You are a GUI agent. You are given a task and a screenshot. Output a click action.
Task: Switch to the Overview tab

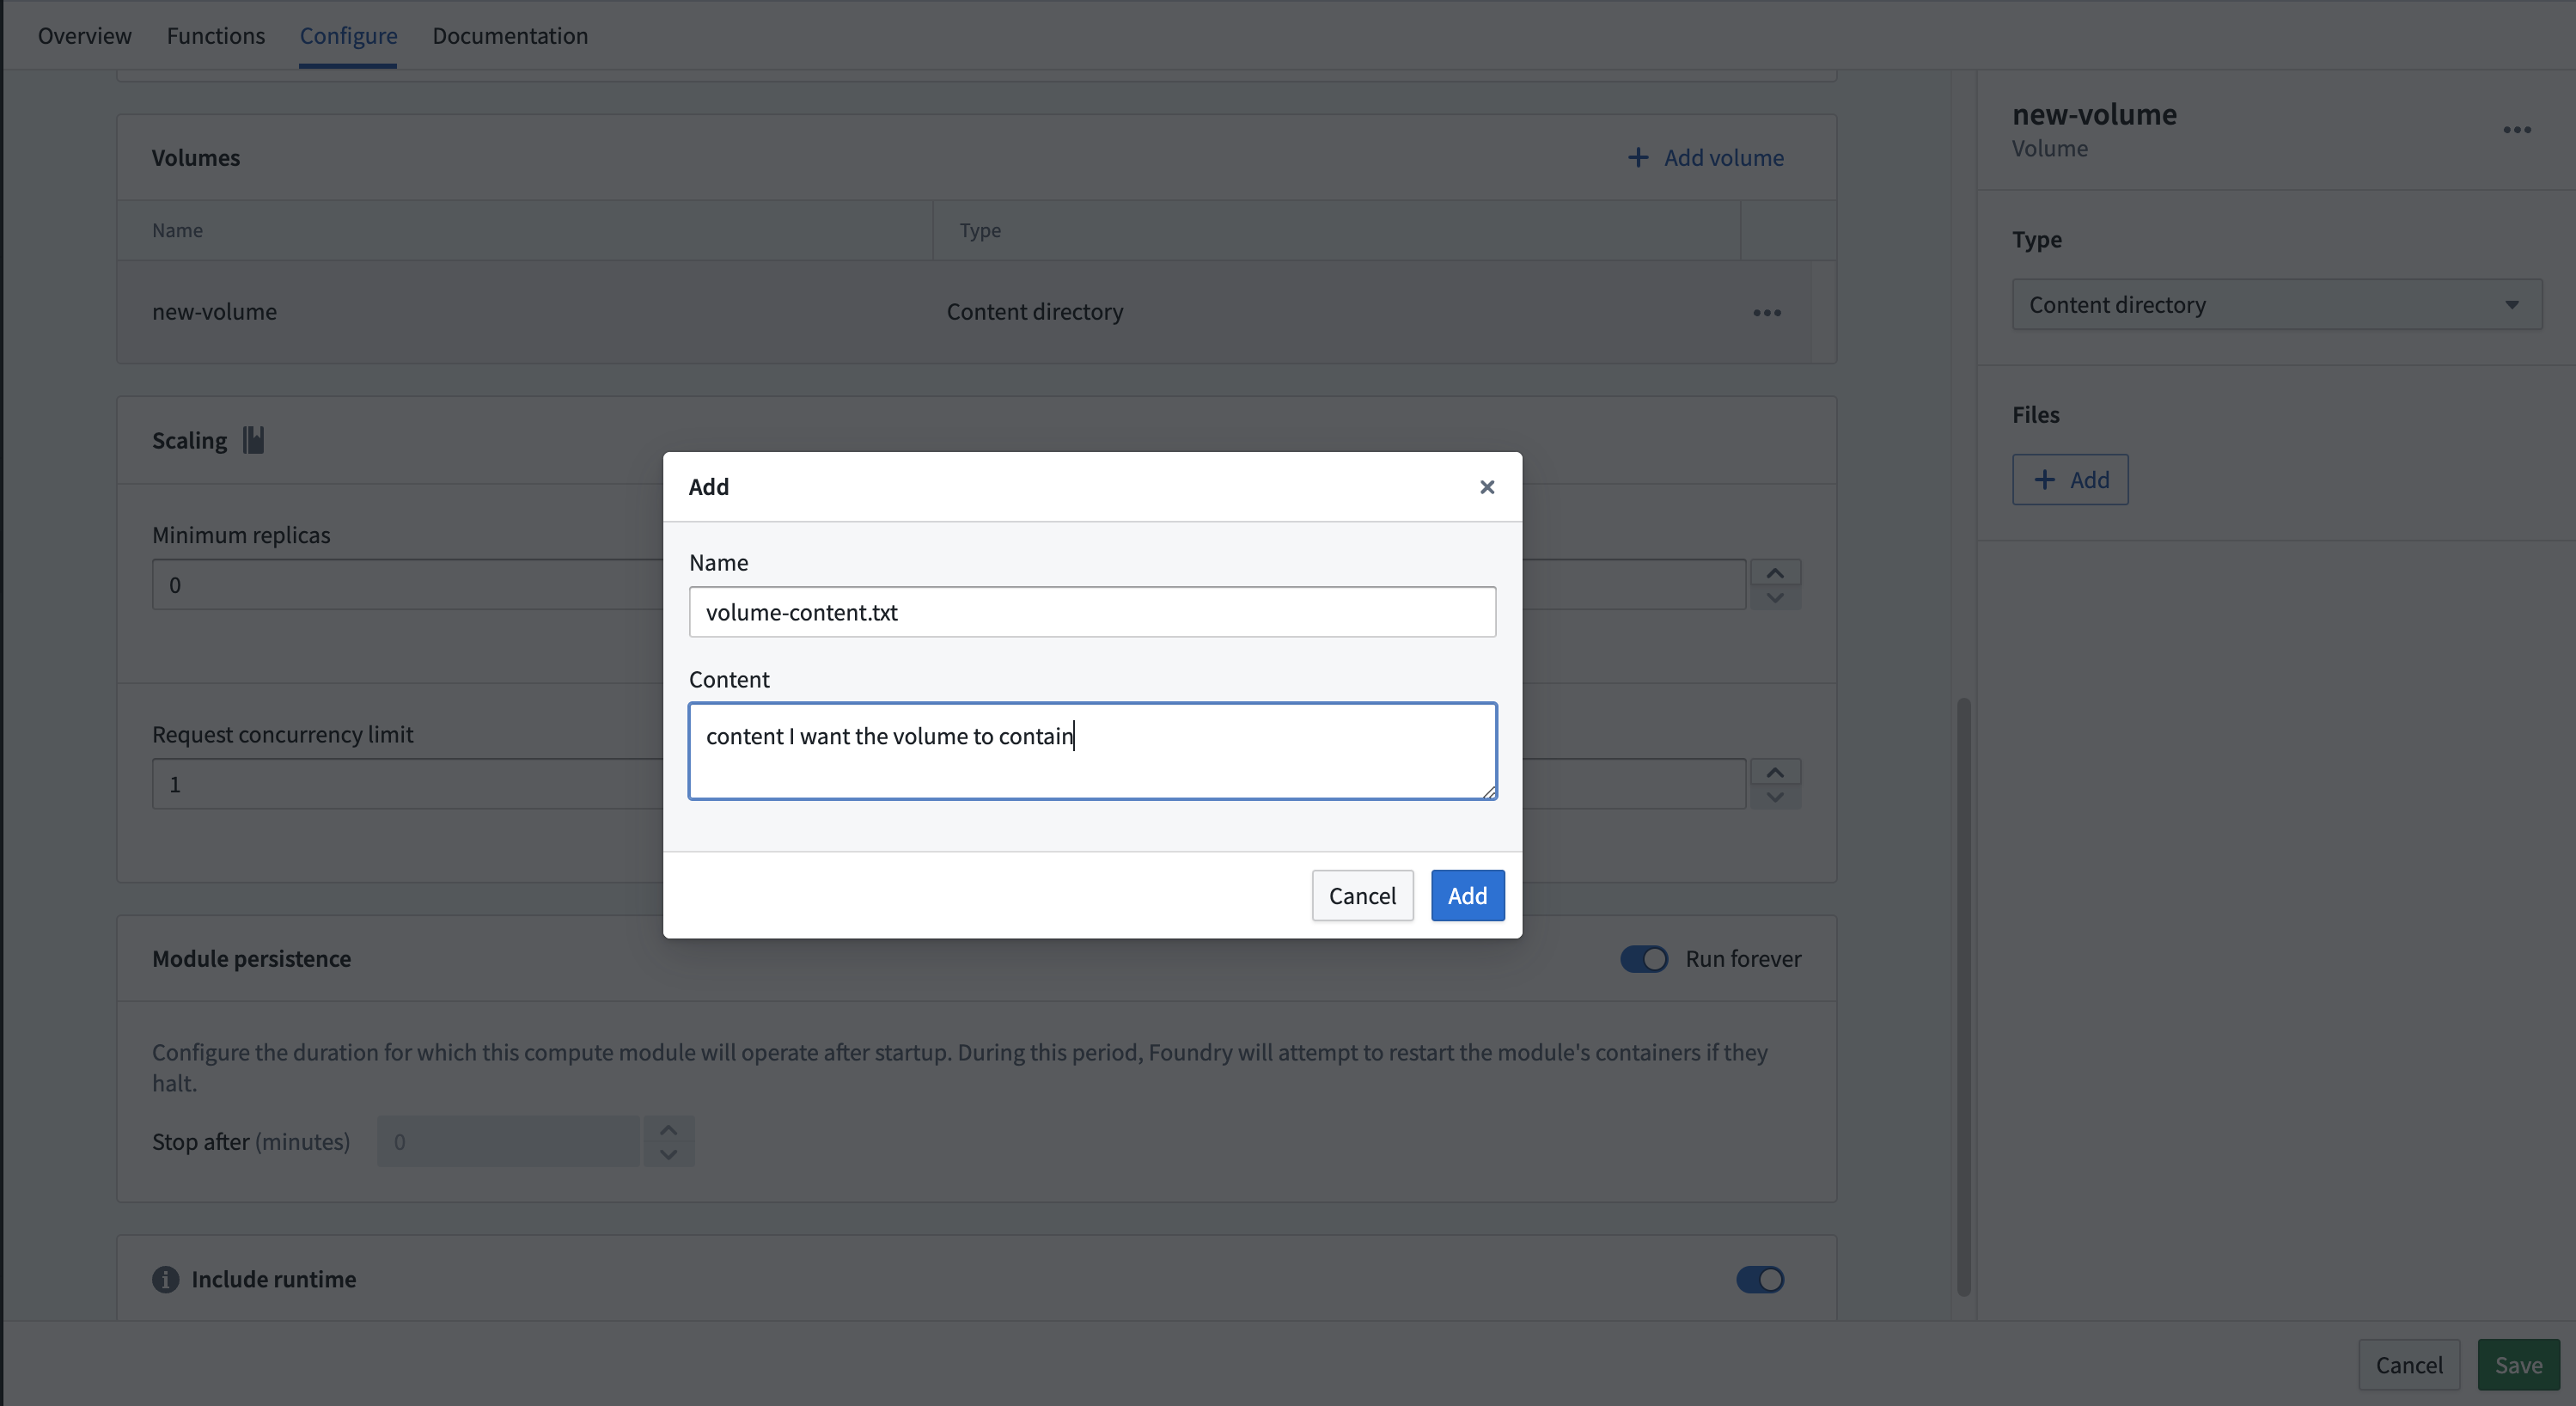click(x=84, y=35)
